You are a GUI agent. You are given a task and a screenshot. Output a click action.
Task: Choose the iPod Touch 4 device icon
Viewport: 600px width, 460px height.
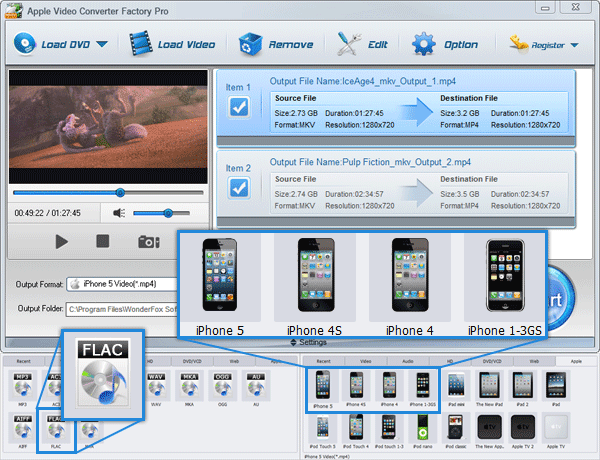pyautogui.click(x=356, y=431)
